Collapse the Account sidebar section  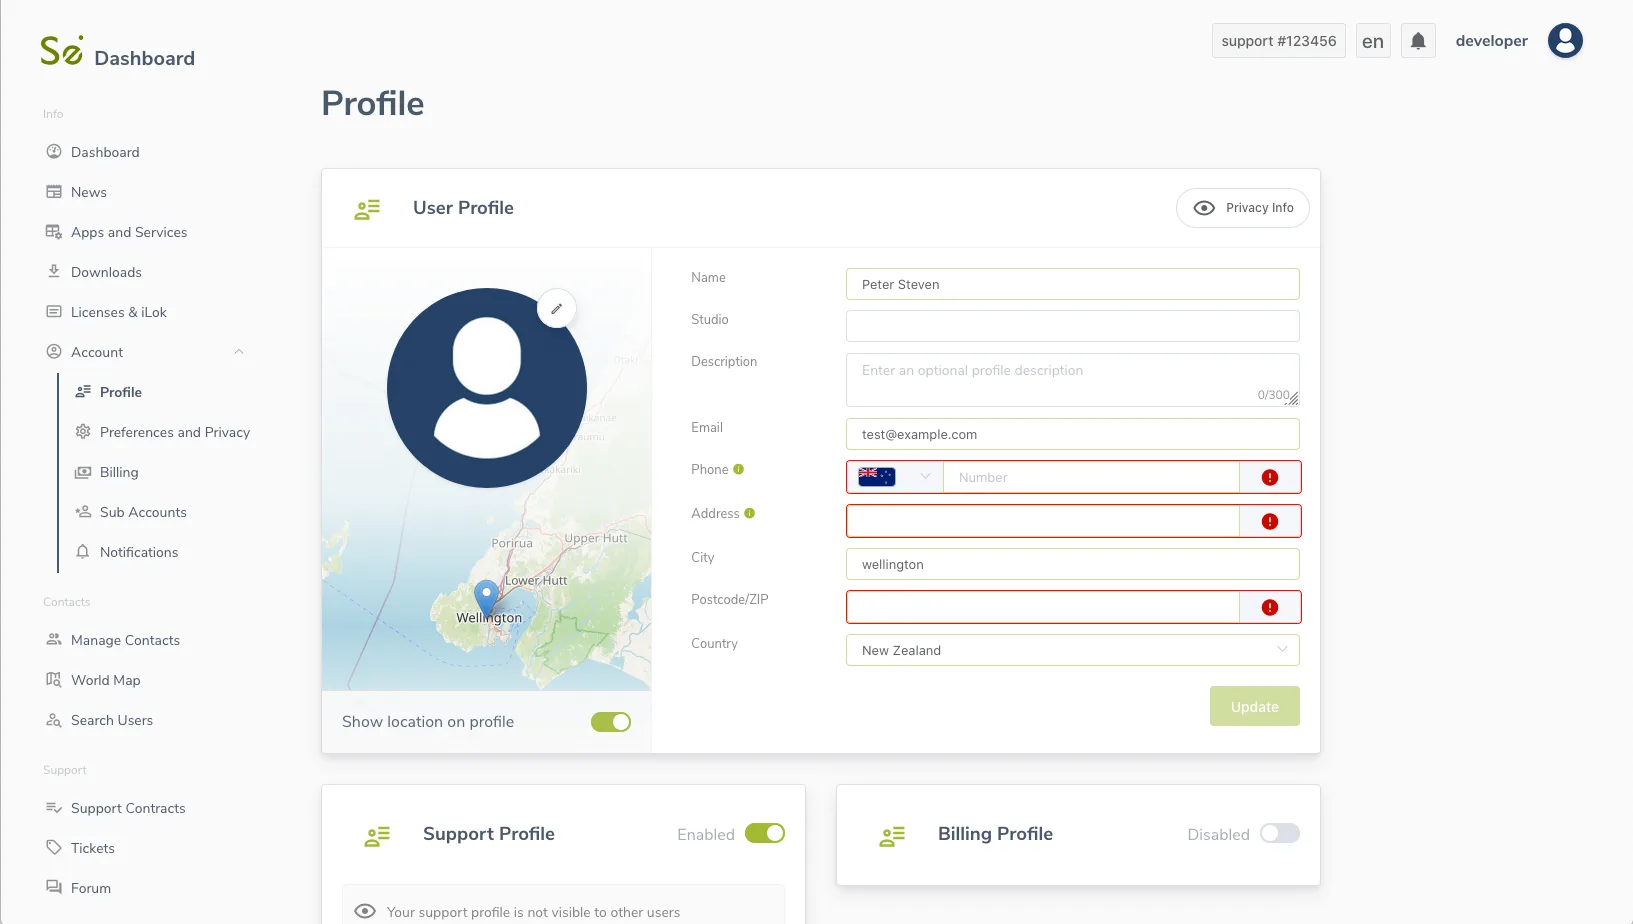pyautogui.click(x=239, y=352)
